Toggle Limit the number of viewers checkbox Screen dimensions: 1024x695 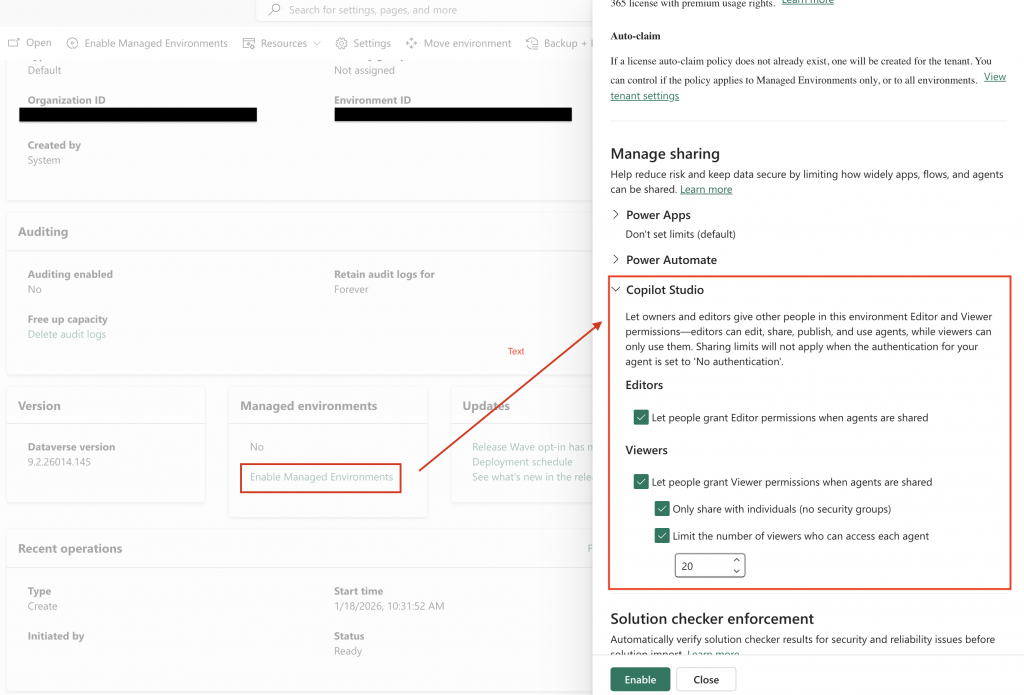[x=662, y=536]
